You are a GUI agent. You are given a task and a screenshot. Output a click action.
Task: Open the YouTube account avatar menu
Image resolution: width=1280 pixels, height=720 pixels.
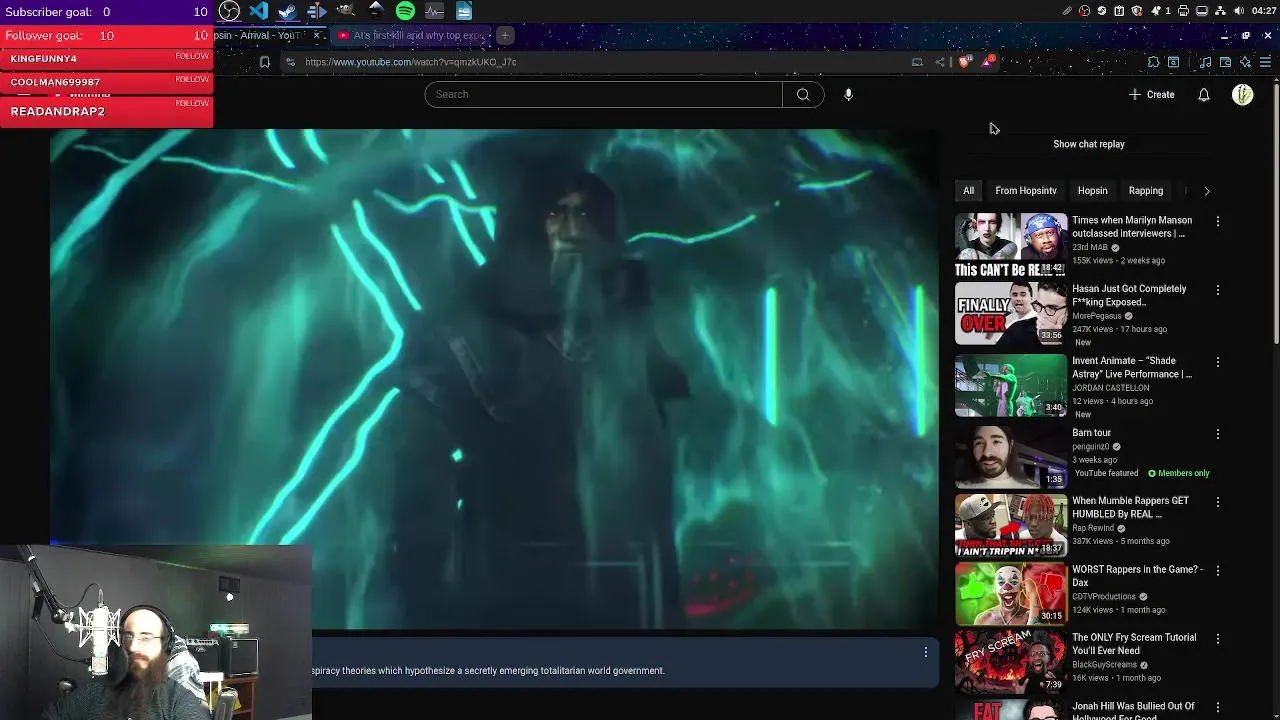(x=1243, y=95)
